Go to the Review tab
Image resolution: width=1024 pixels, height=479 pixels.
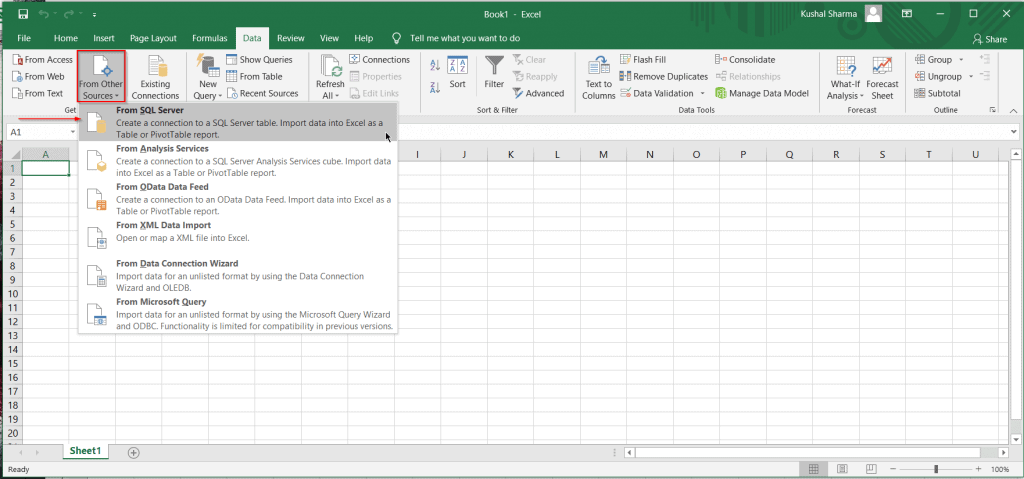tap(291, 39)
